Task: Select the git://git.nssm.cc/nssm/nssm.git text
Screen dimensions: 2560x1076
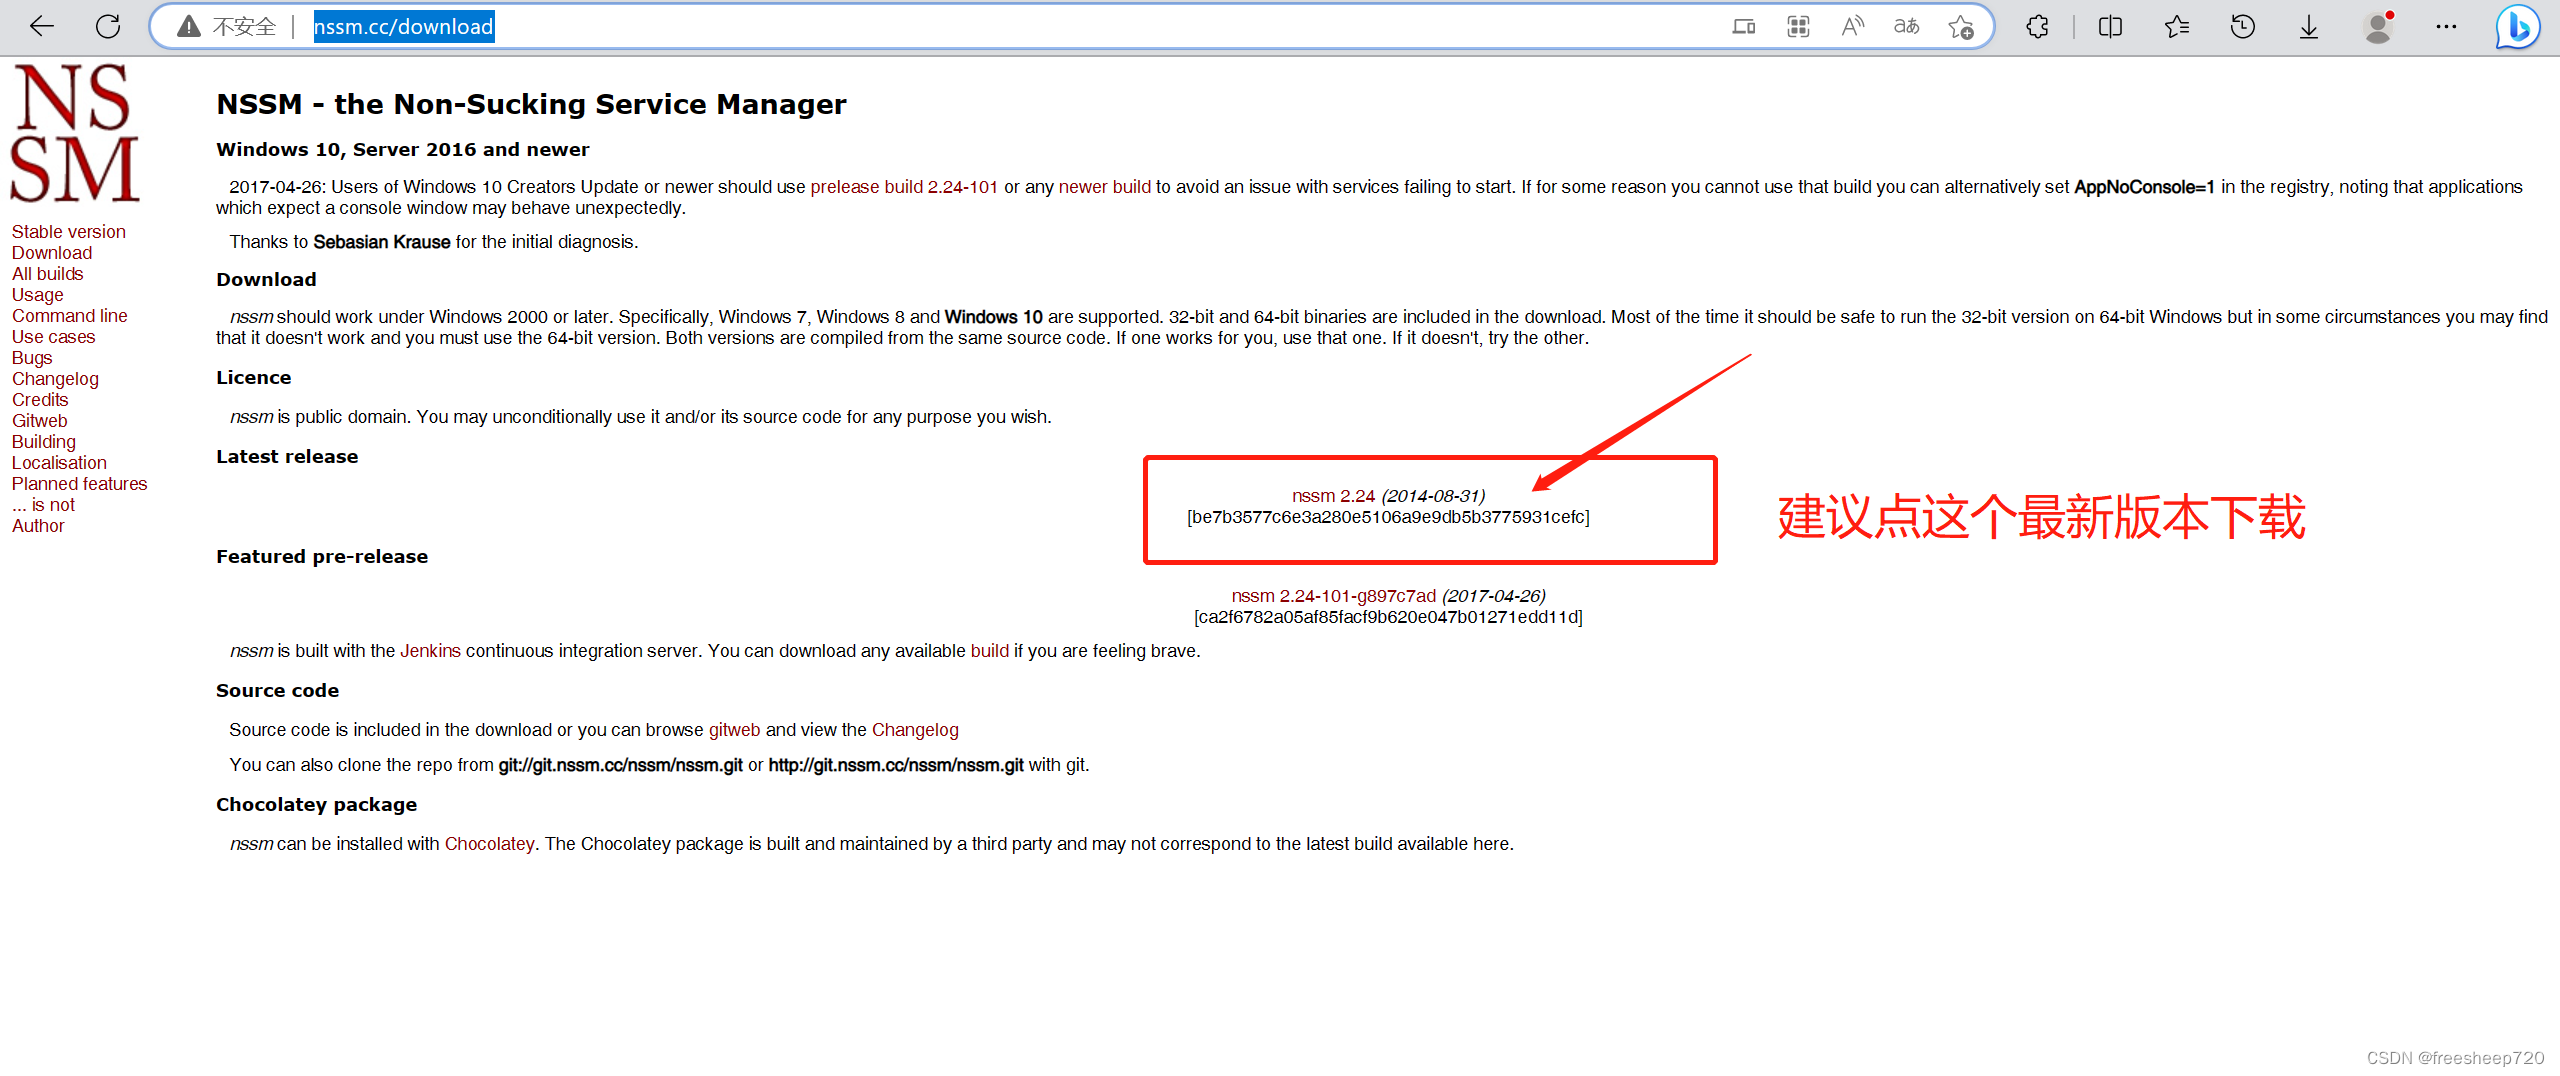Action: 621,765
